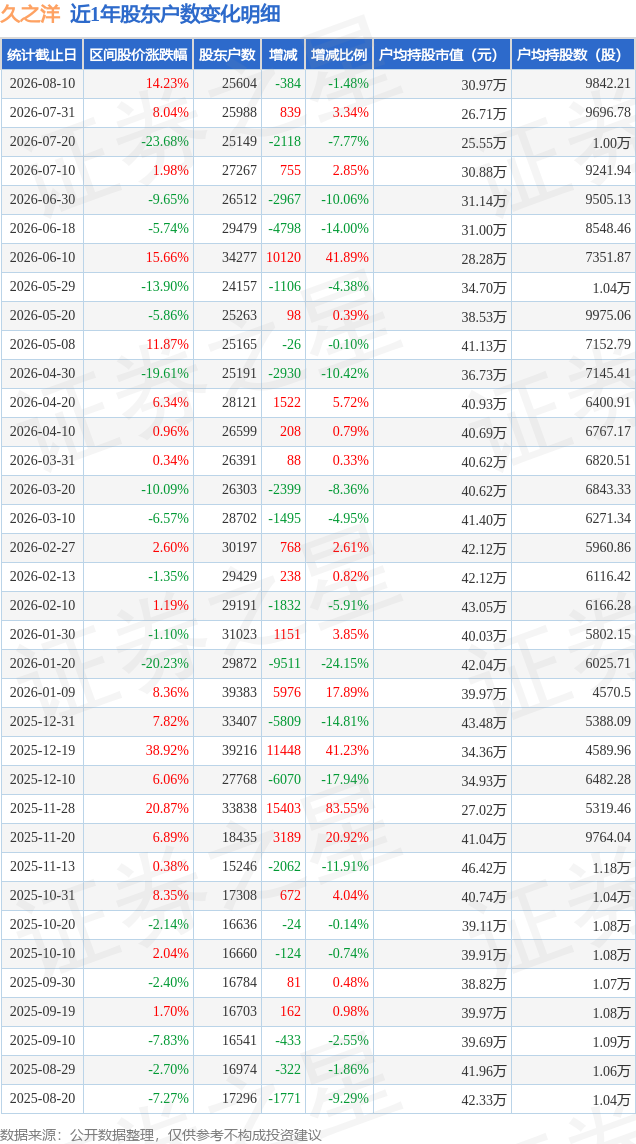Click the 近1年股东户数变化明细 heading

pyautogui.click(x=175, y=15)
